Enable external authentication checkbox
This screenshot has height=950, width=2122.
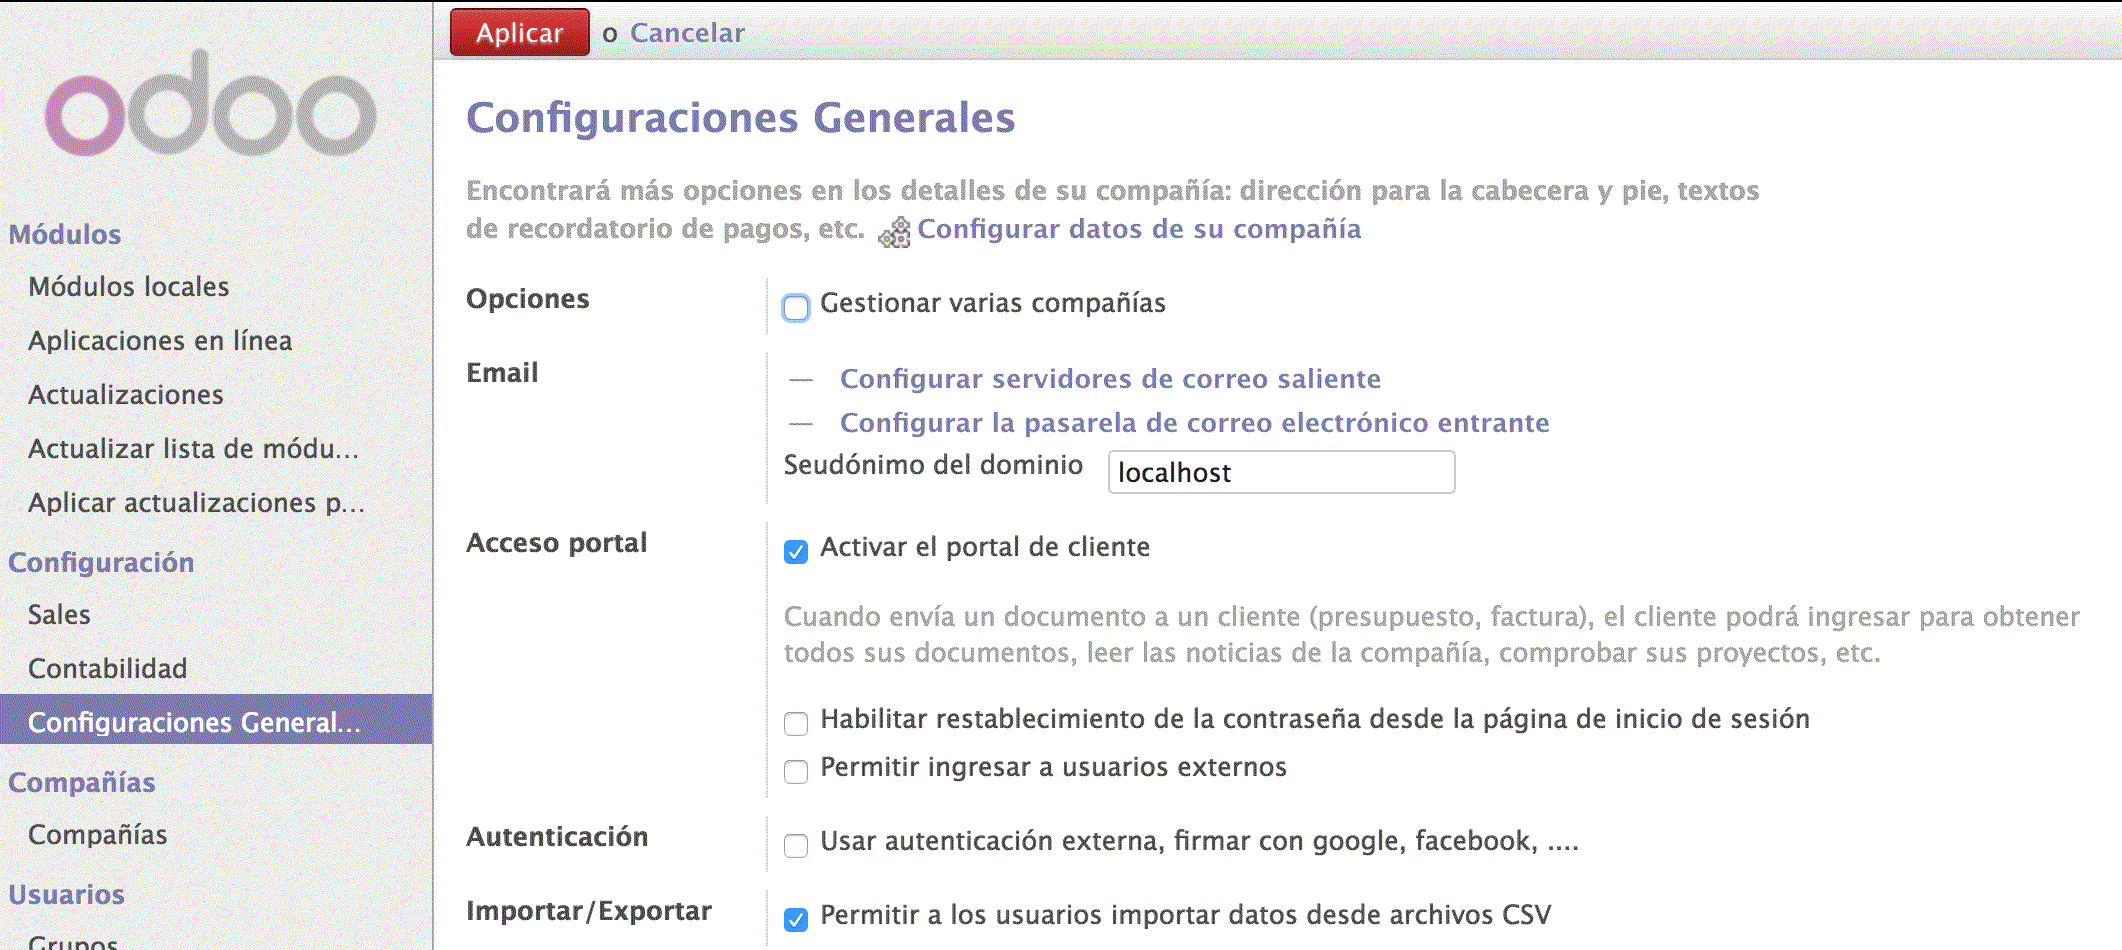tap(796, 845)
